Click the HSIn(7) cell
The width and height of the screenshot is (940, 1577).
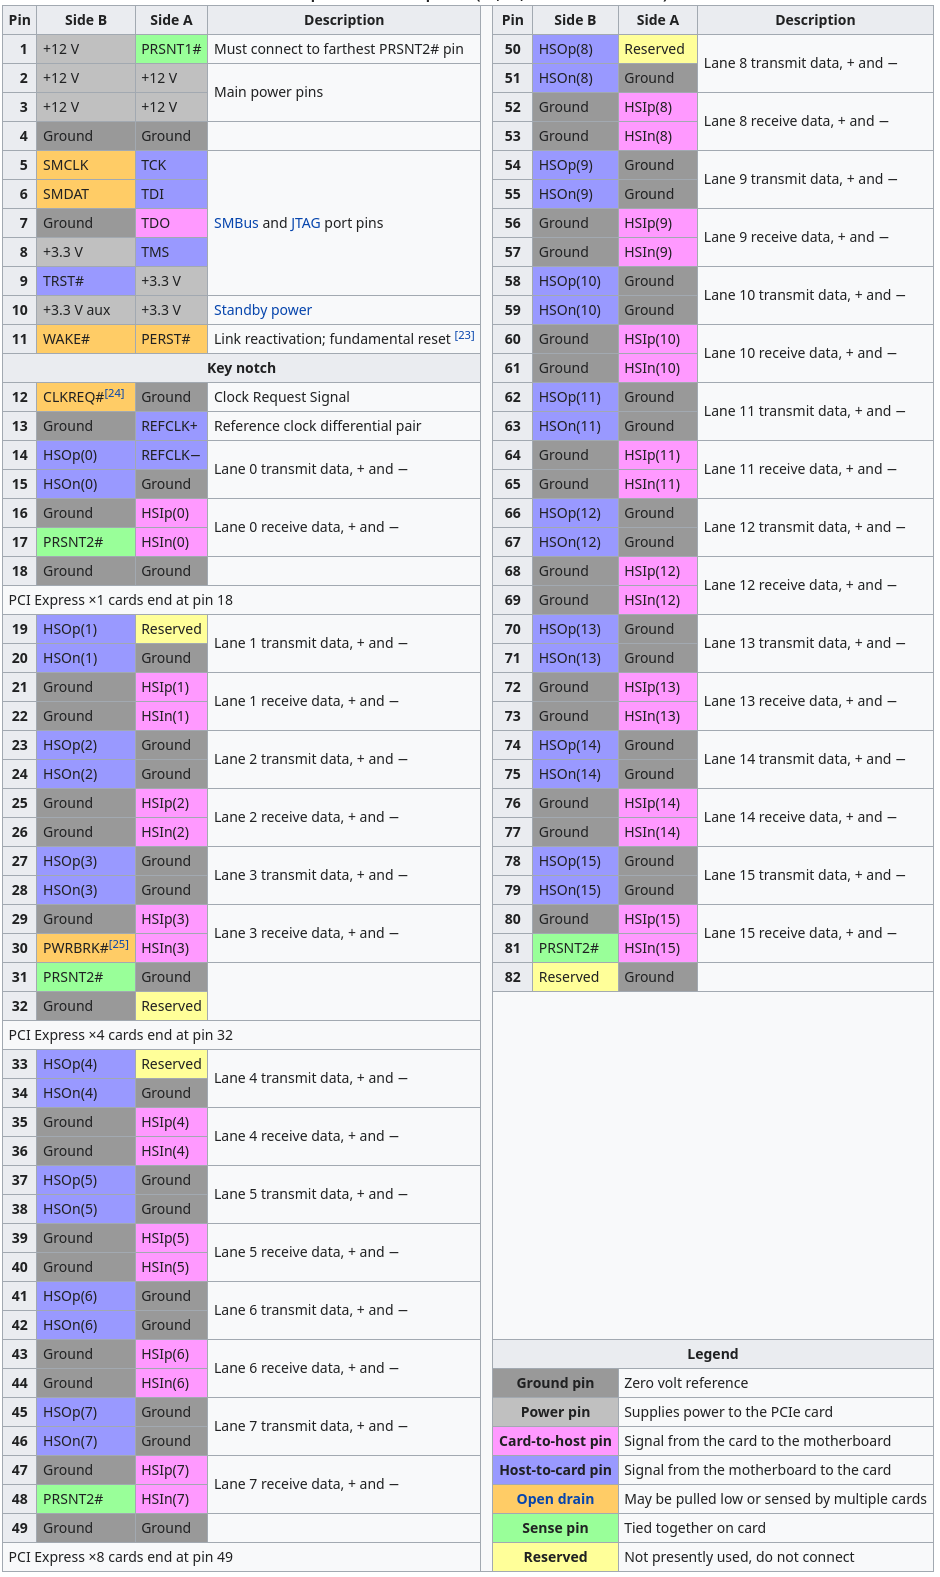pos(171,1499)
